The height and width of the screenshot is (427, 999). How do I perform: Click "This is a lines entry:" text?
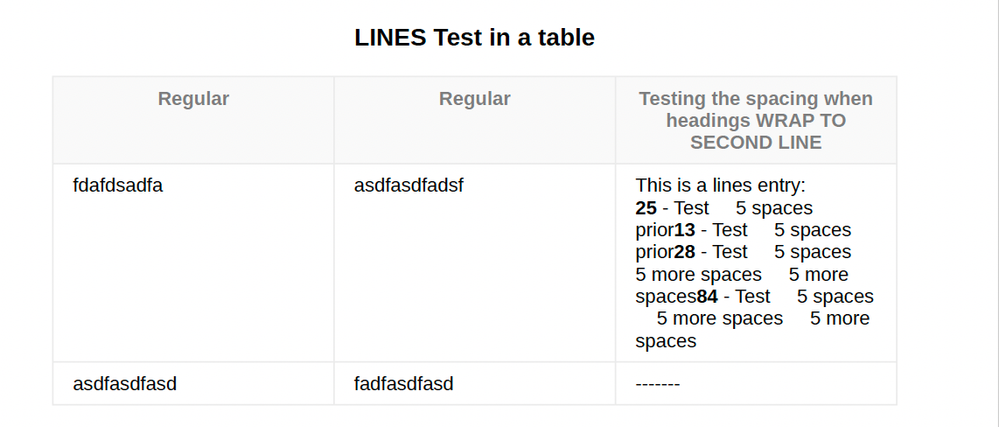(x=720, y=186)
